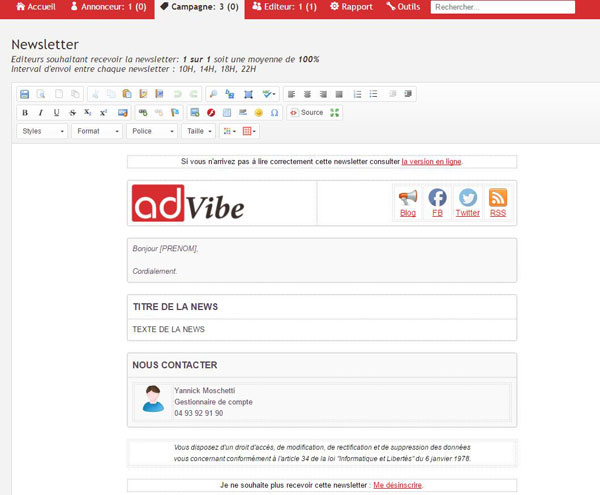The image size is (600, 495).
Task: Open the Outils menu
Action: 402,7
